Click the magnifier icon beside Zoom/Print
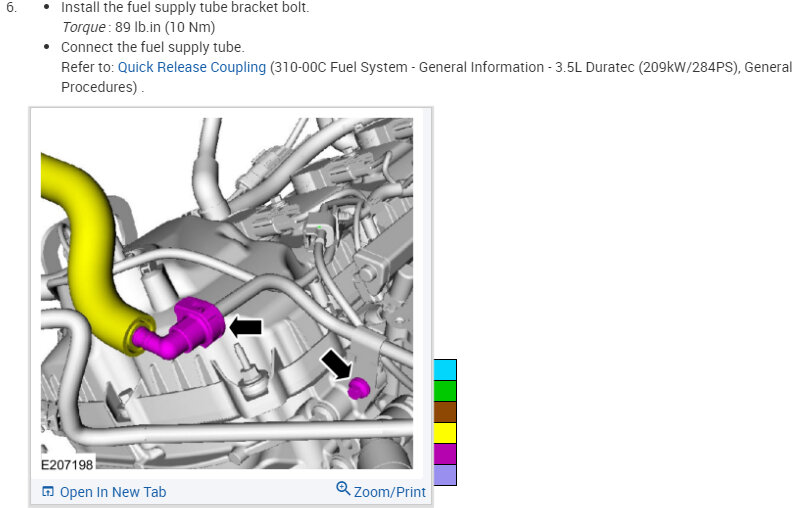 [343, 489]
